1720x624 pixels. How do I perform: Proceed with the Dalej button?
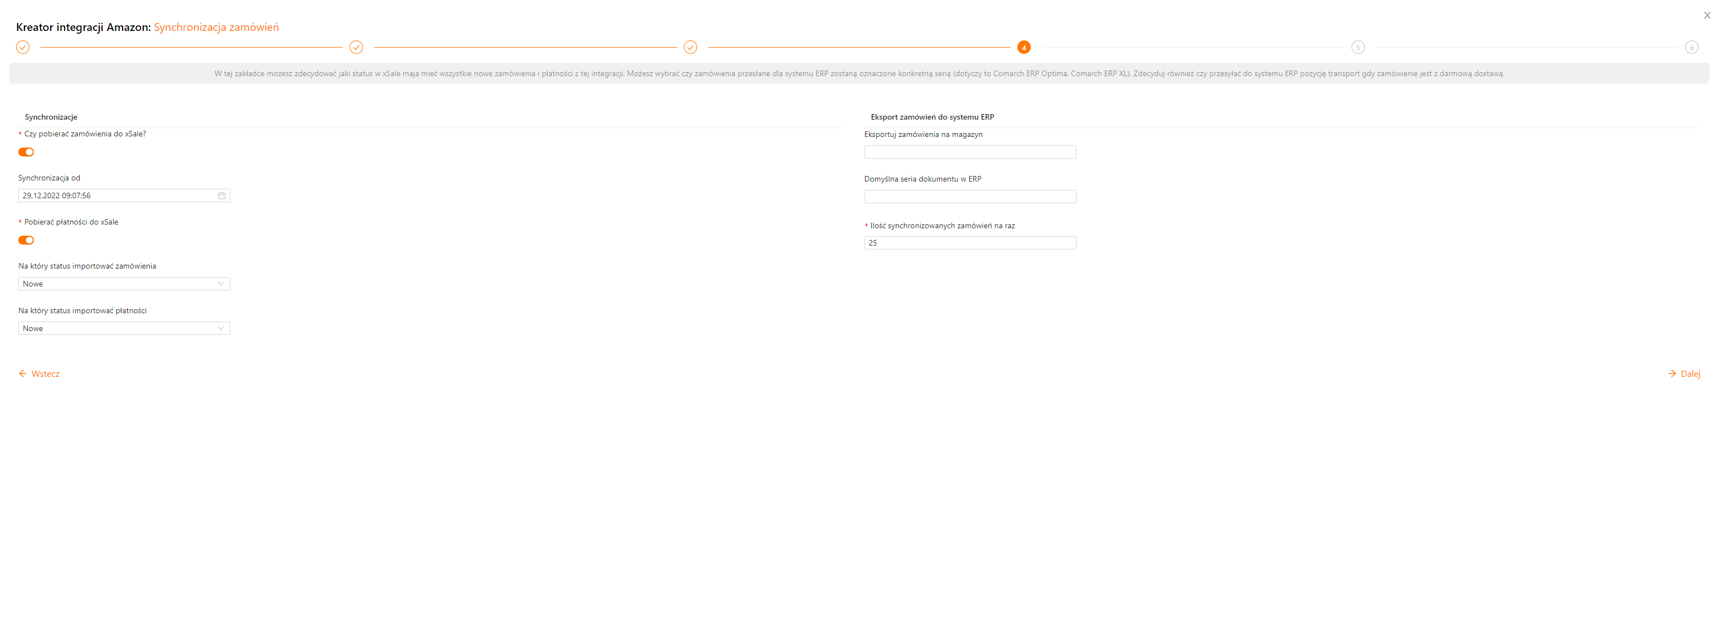click(1684, 374)
